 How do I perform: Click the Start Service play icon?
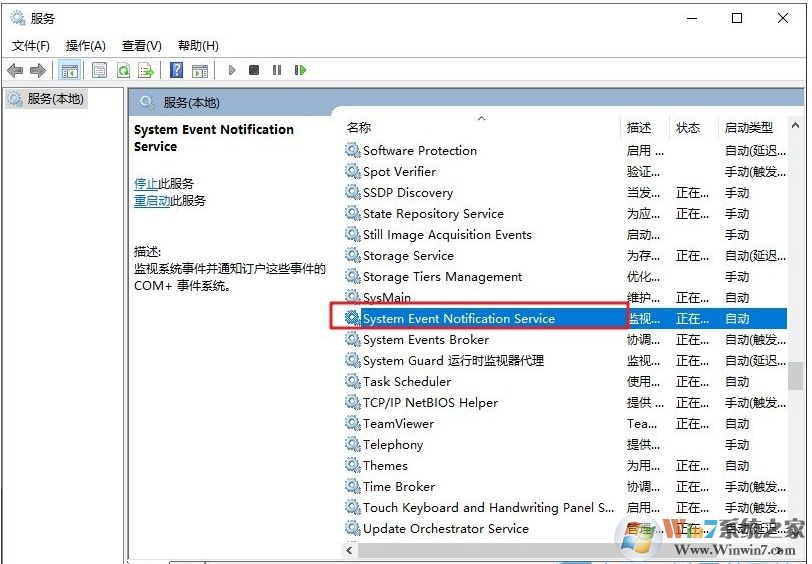(x=232, y=70)
